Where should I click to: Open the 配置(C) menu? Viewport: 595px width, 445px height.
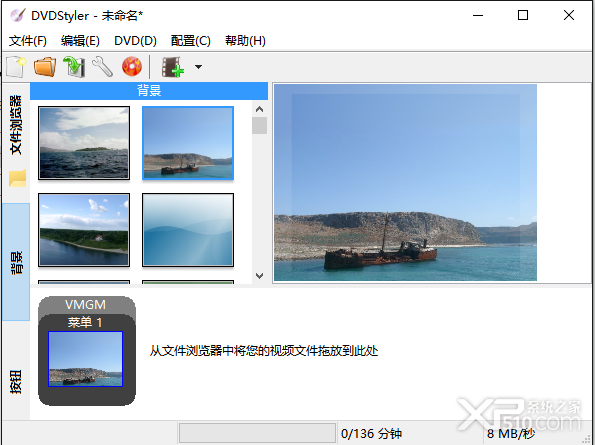click(190, 41)
